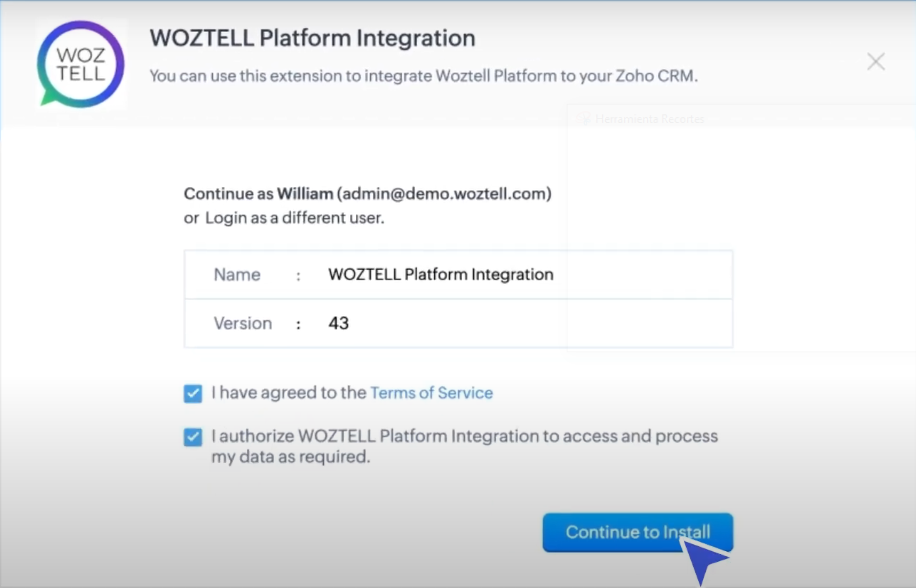Click the faint Herramienta Recortes label
The image size is (916, 588).
650,119
